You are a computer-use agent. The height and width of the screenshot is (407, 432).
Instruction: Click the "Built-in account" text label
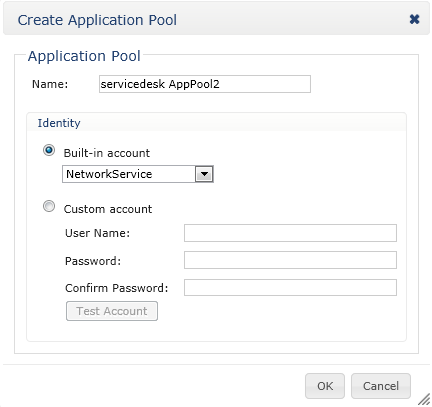click(107, 153)
